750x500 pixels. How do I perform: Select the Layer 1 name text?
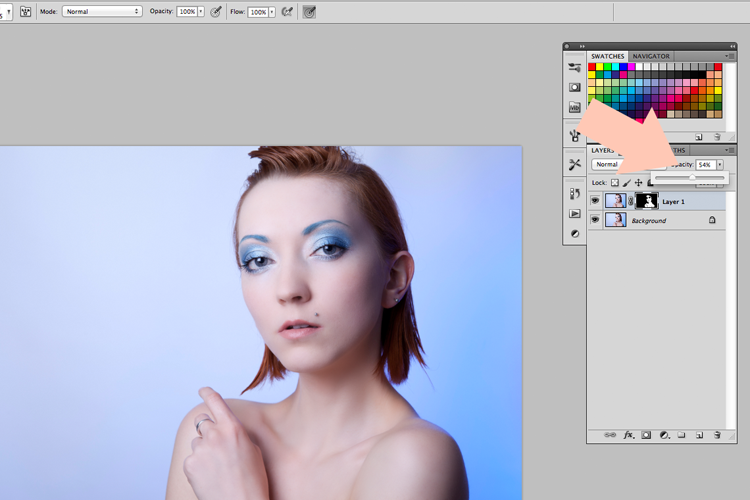pos(673,202)
